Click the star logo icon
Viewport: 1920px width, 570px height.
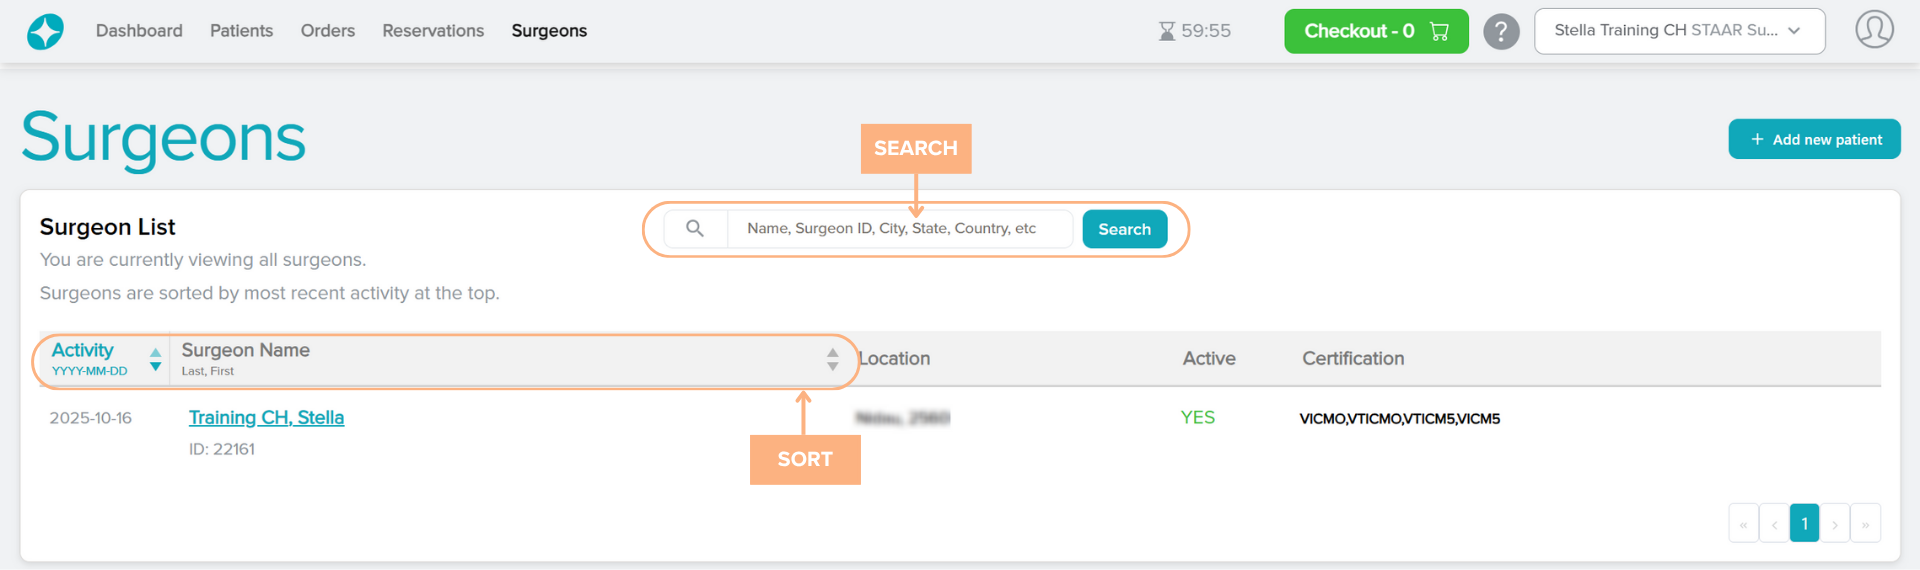click(45, 31)
